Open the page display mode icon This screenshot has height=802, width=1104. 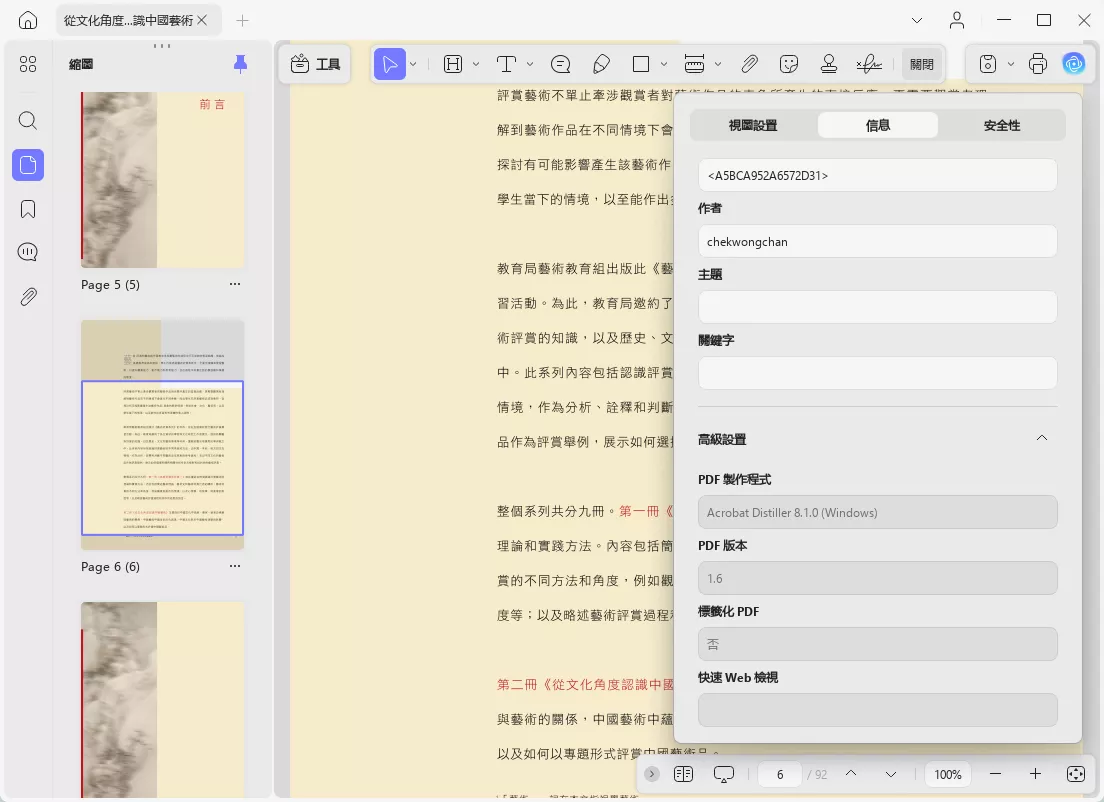[683, 774]
